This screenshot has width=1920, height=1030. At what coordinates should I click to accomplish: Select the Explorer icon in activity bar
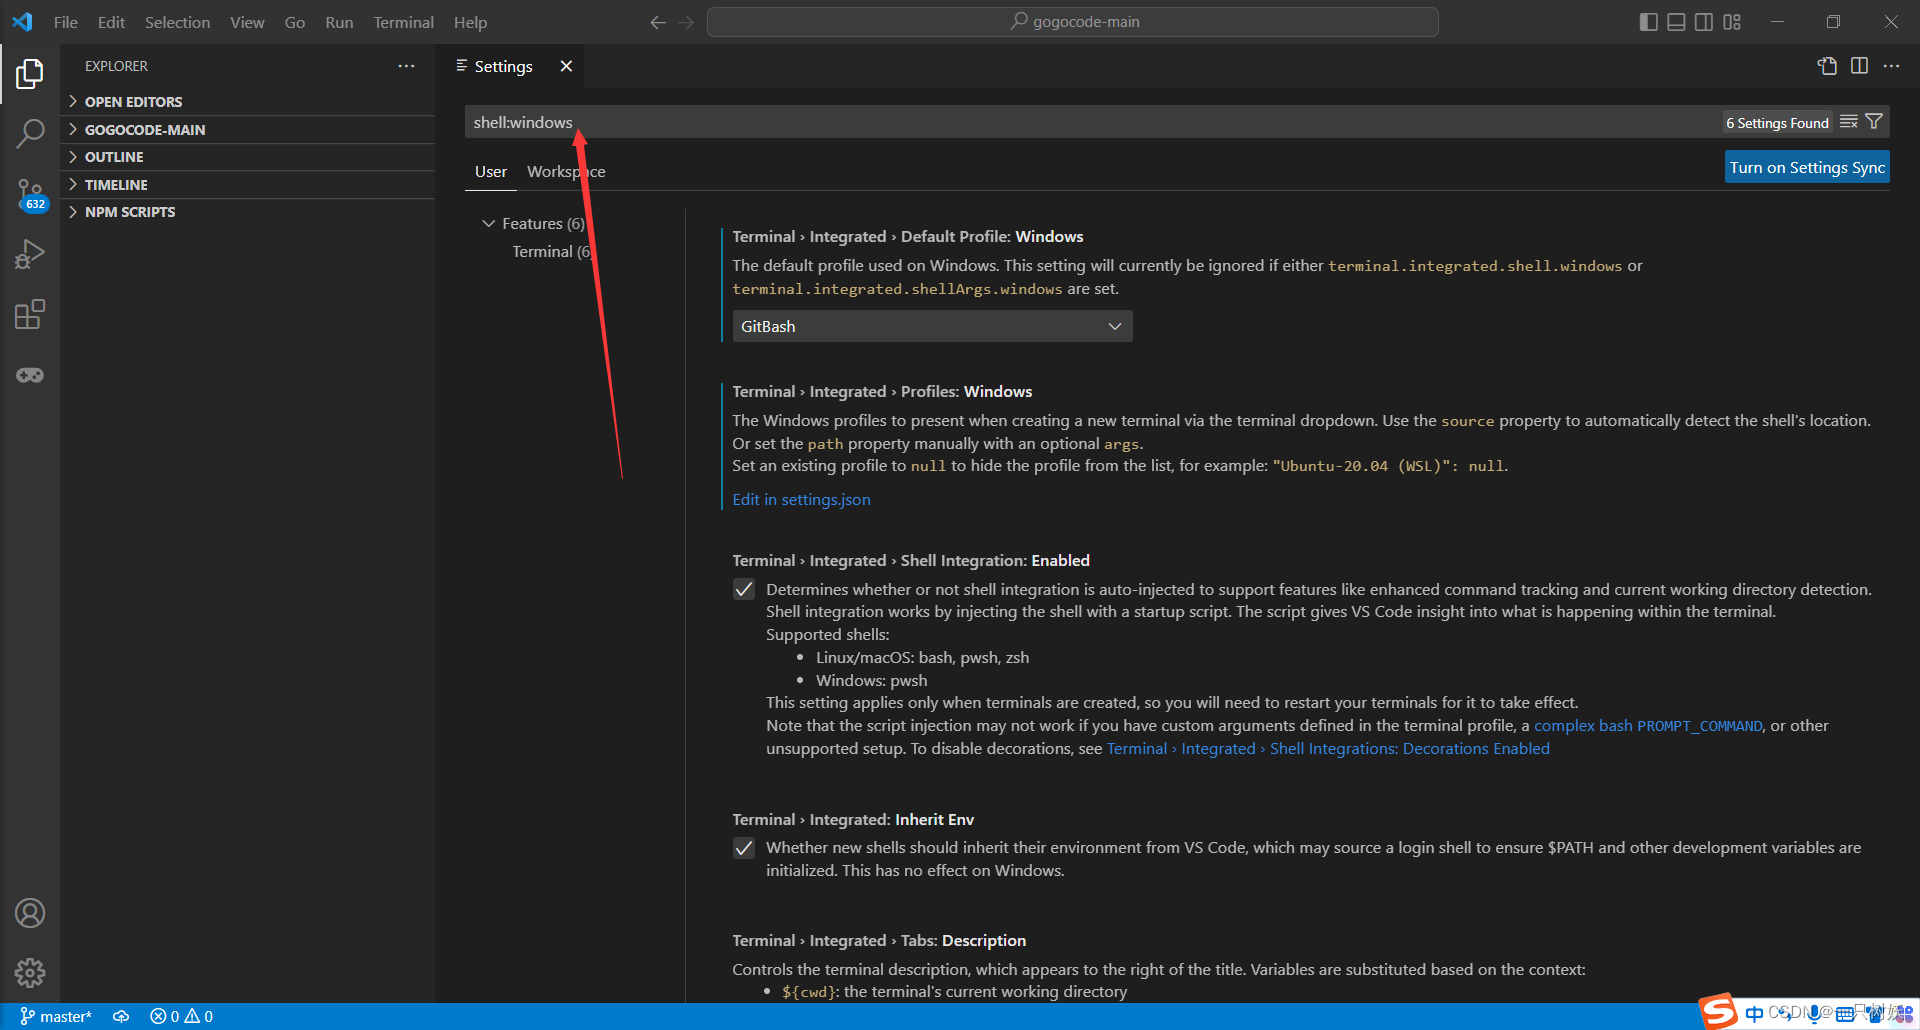(30, 73)
